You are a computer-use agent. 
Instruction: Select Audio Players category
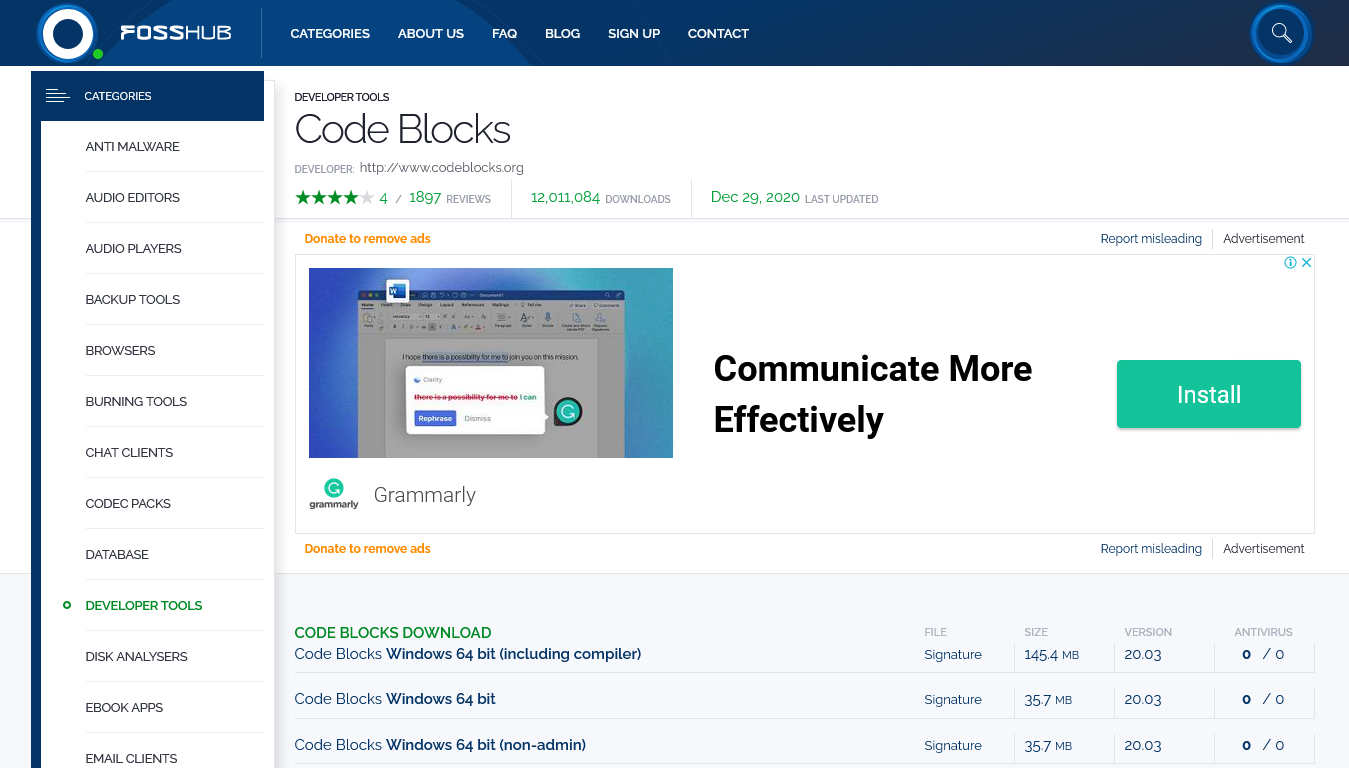(x=134, y=248)
